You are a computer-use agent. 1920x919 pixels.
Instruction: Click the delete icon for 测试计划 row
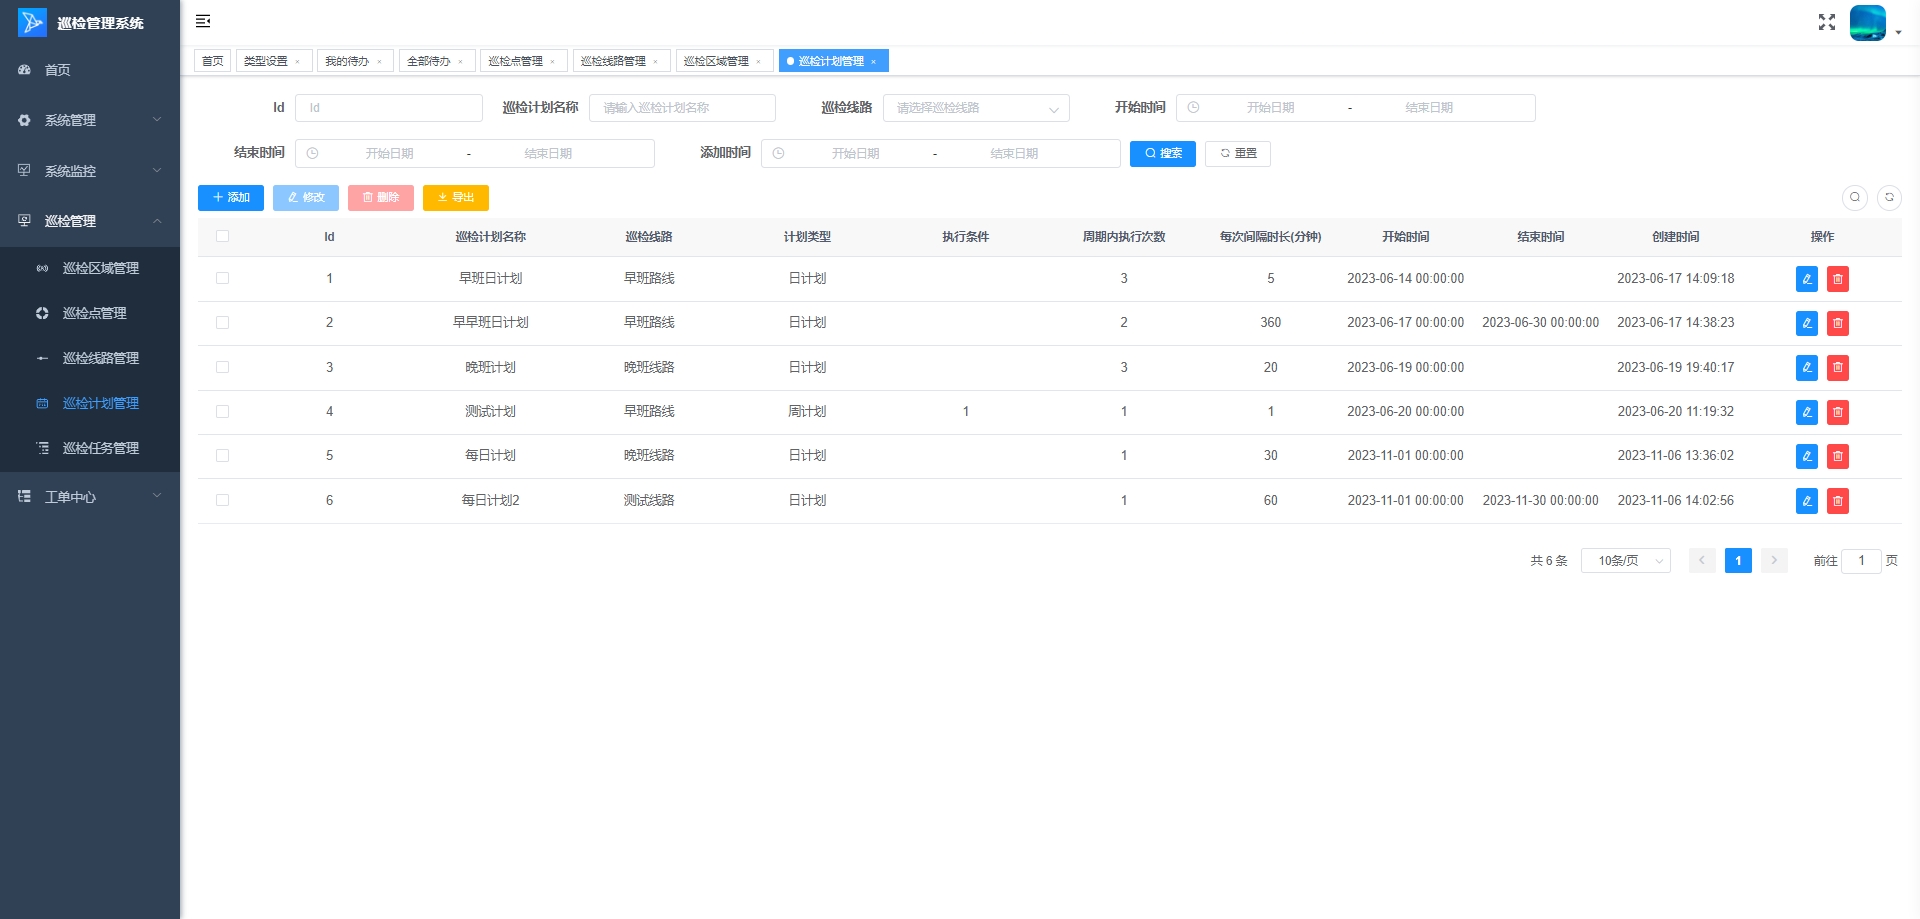[x=1837, y=412]
